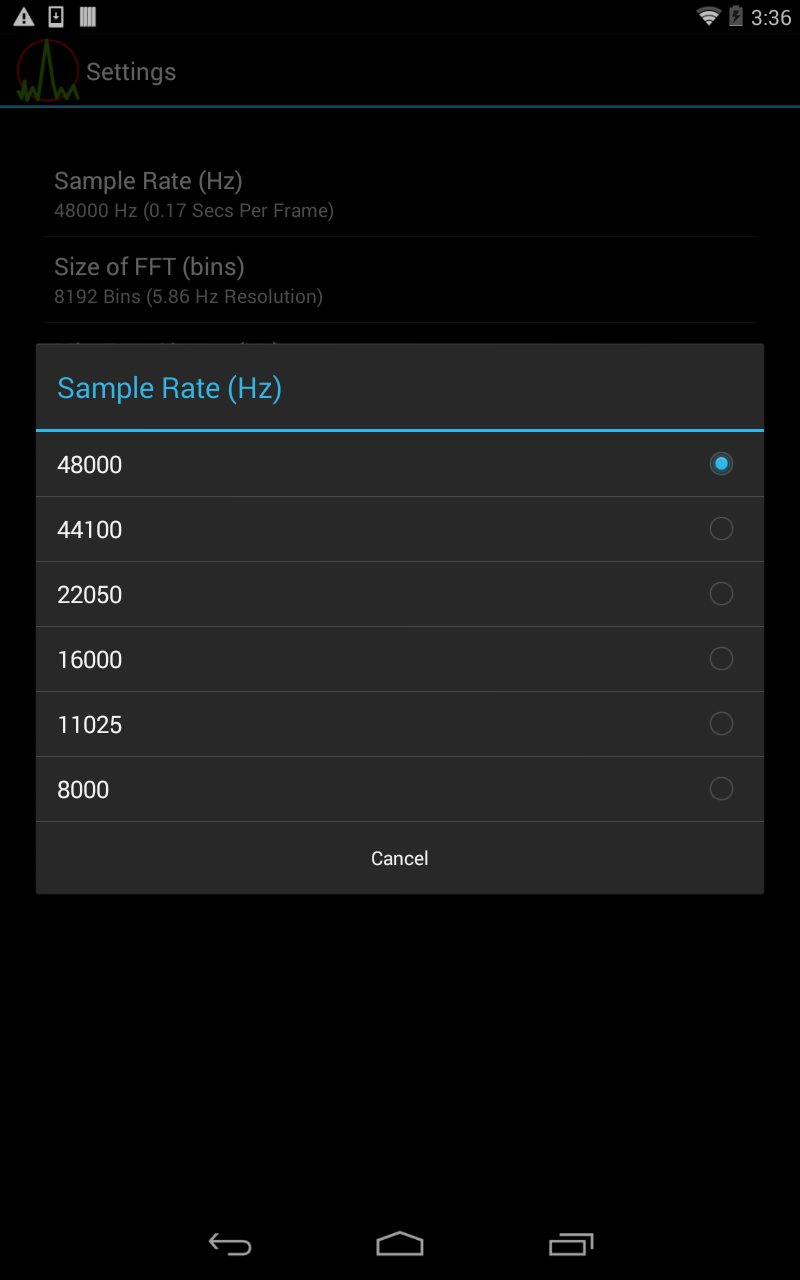Select the 44100 Hz radio button
The image size is (800, 1280).
[721, 528]
